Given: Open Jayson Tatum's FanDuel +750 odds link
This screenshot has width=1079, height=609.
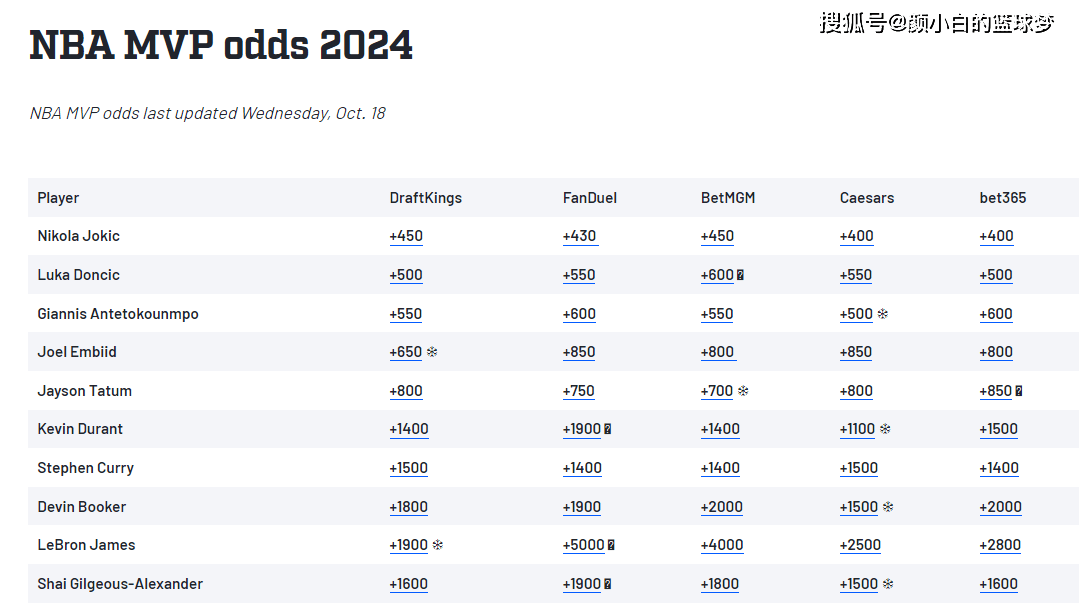Looking at the screenshot, I should (x=578, y=391).
